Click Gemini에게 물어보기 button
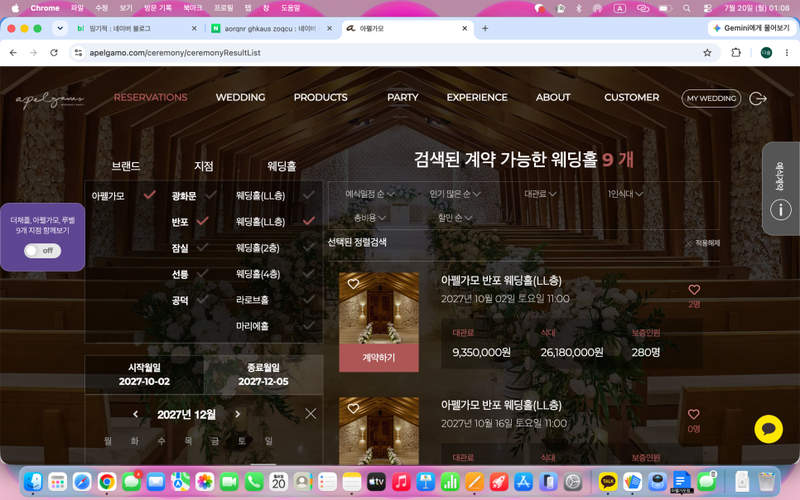This screenshot has height=500, width=800. pyautogui.click(x=752, y=29)
